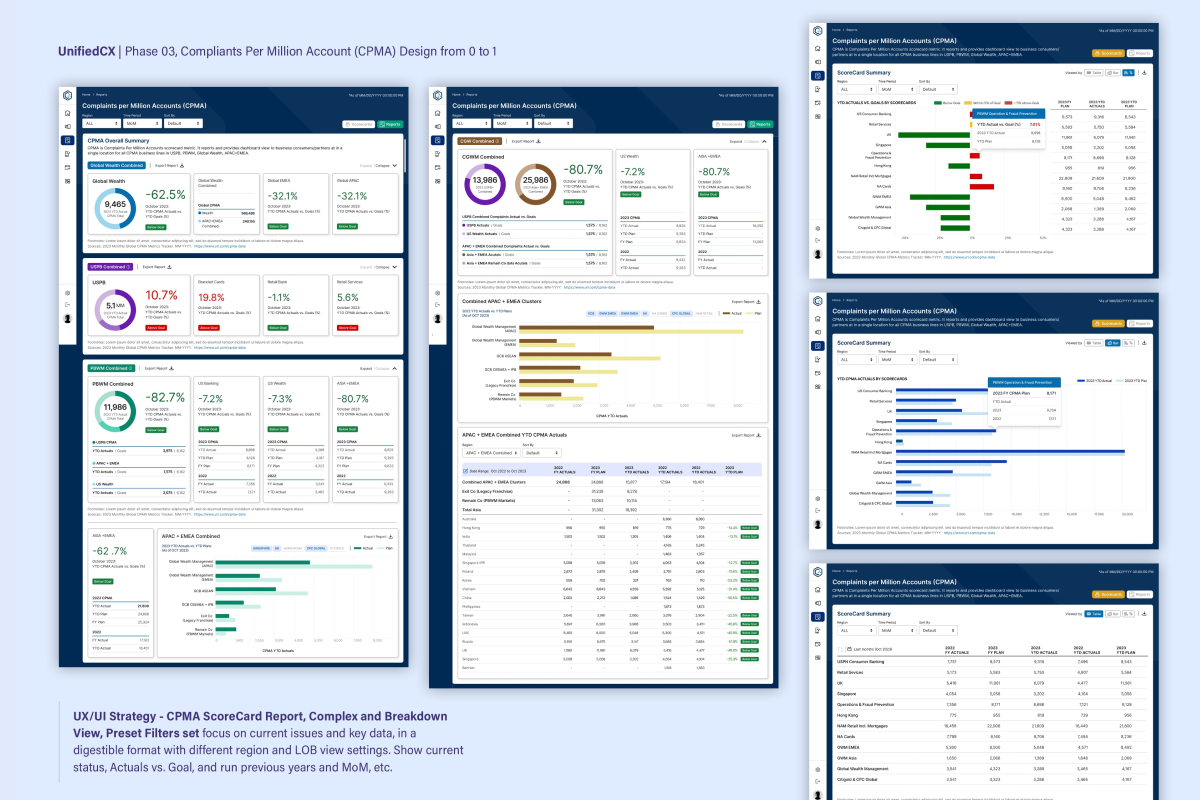Select Reports tab button in CPMA Overall Summary screen

[390, 124]
